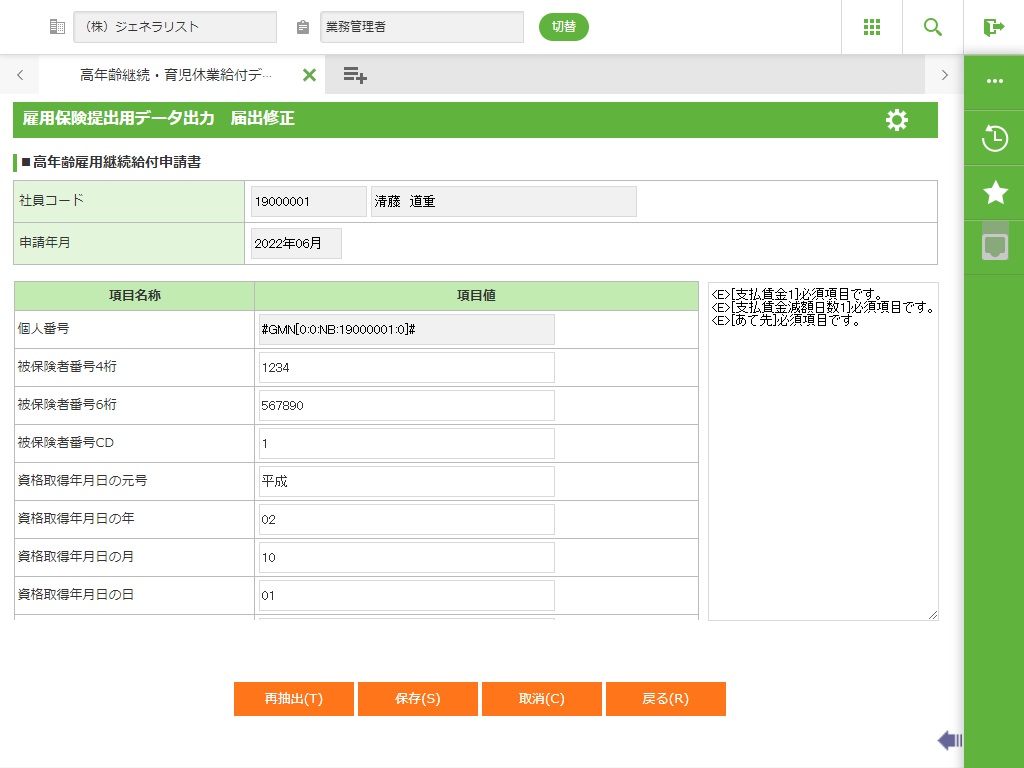1024x768 pixels.
Task: Open the history clock icon in sidebar
Action: pyautogui.click(x=994, y=138)
